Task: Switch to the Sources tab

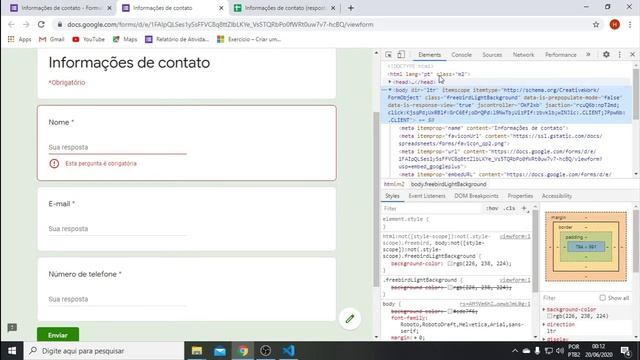Action: (492, 55)
